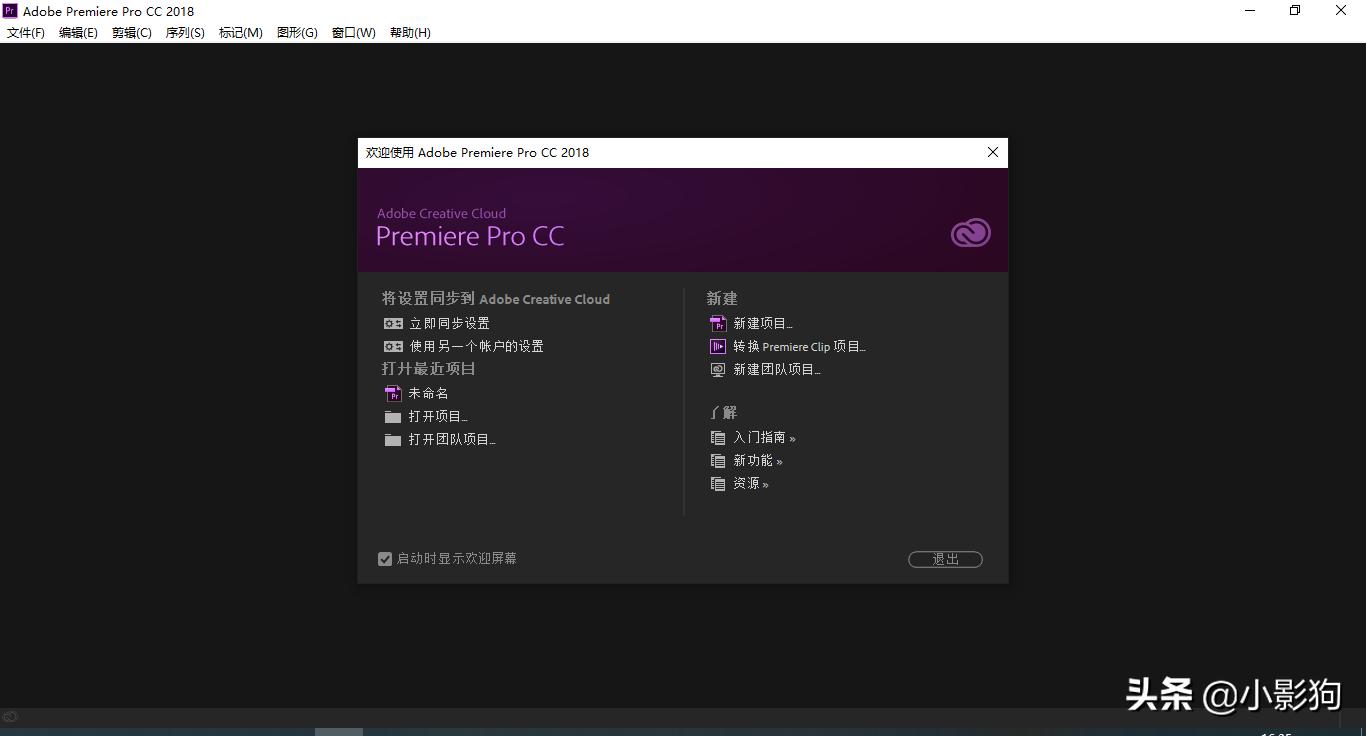Click the 新建团队项目 monitor icon
This screenshot has width=1366, height=736.
717,369
